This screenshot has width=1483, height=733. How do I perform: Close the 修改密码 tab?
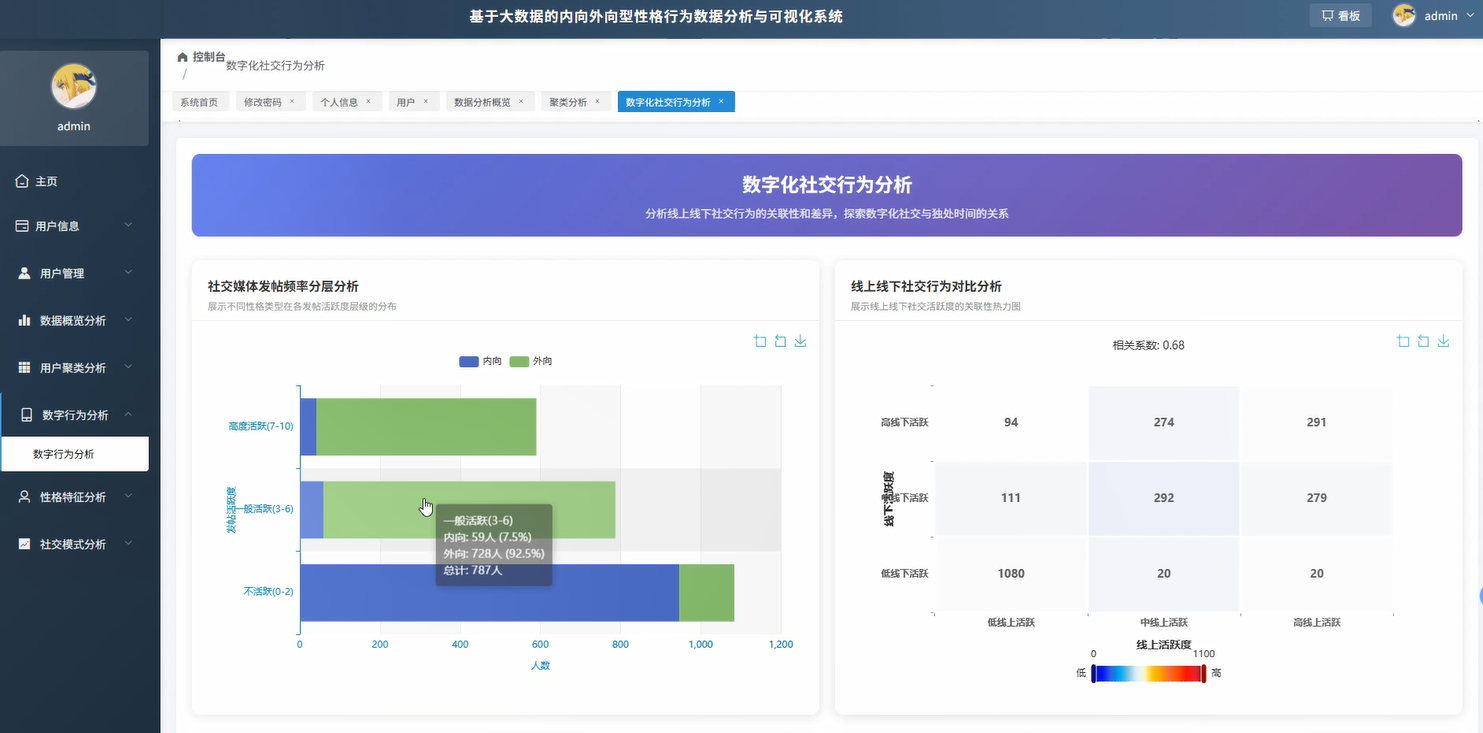292,101
